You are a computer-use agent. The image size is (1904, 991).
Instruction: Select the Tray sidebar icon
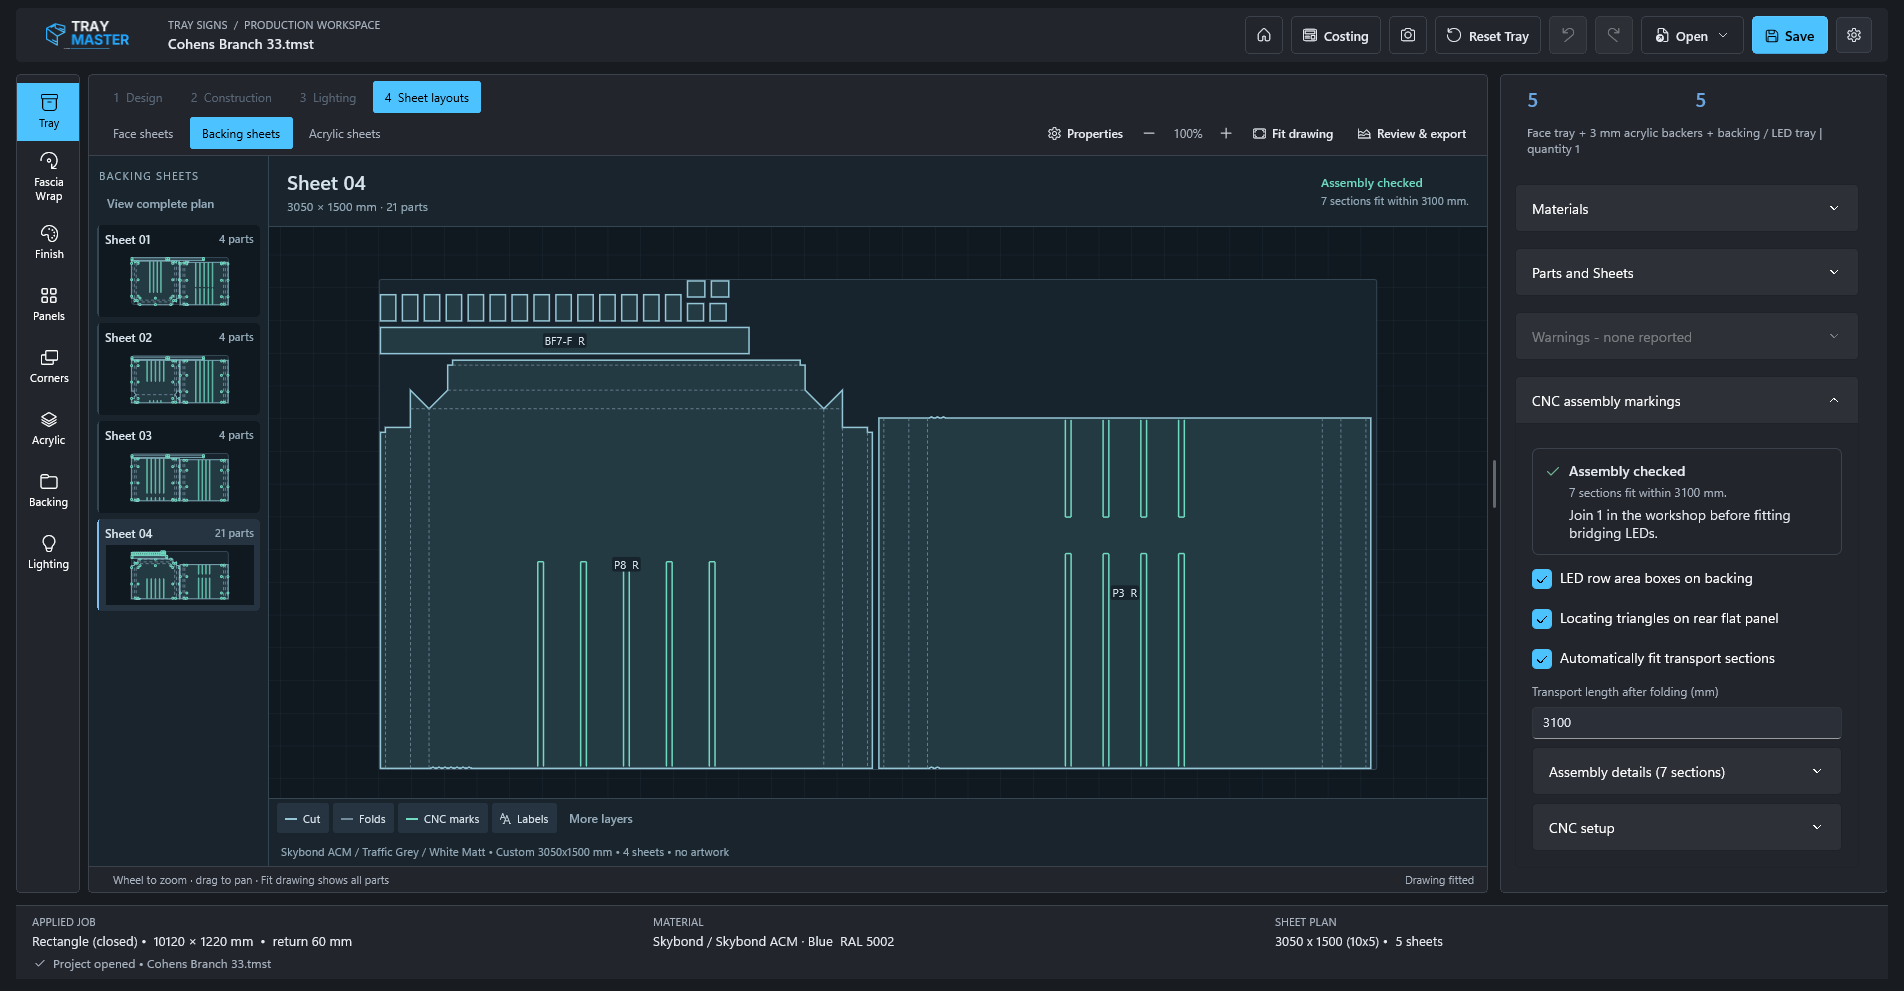click(x=48, y=111)
